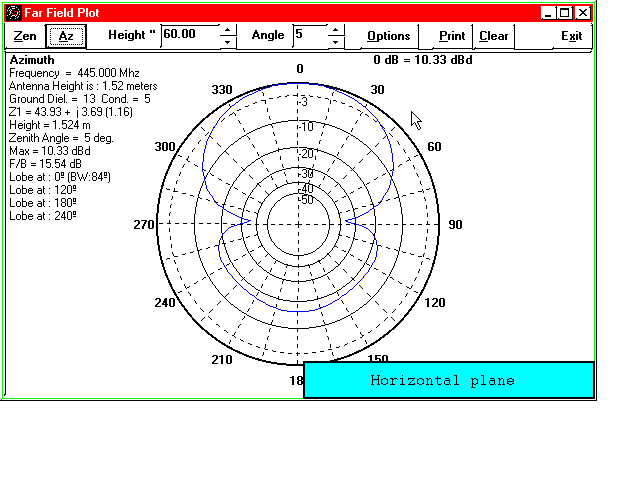The height and width of the screenshot is (480, 640).
Task: Switch to the Zen zenith plot
Action: click(x=25, y=36)
